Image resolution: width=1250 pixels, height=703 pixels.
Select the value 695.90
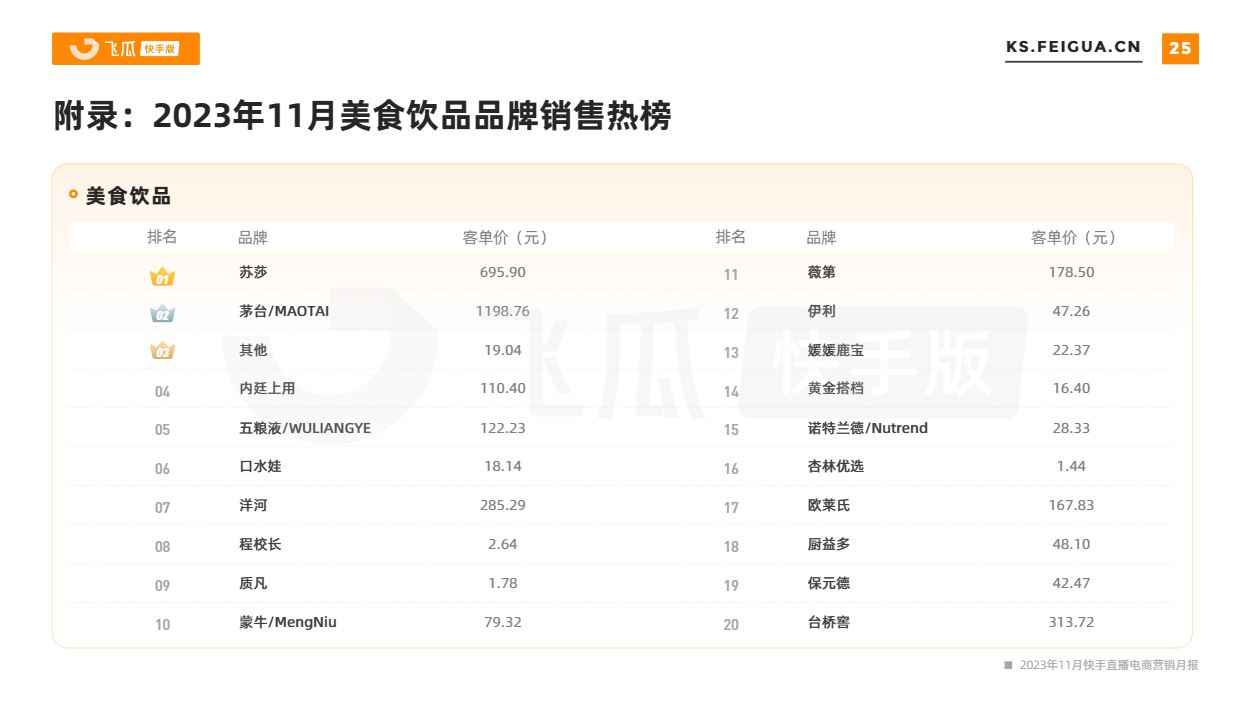point(503,272)
